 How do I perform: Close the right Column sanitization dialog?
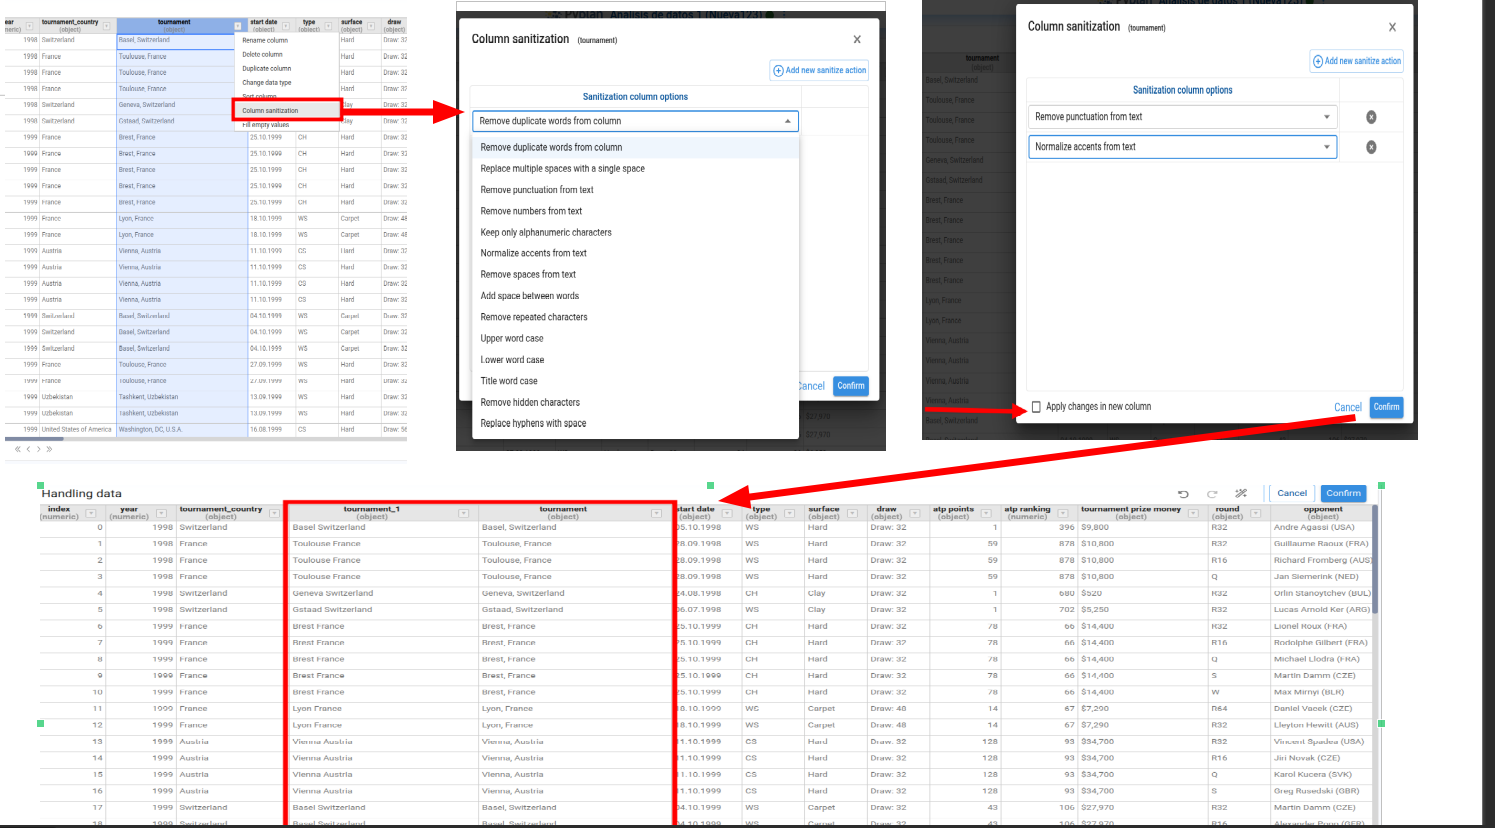click(x=1392, y=27)
